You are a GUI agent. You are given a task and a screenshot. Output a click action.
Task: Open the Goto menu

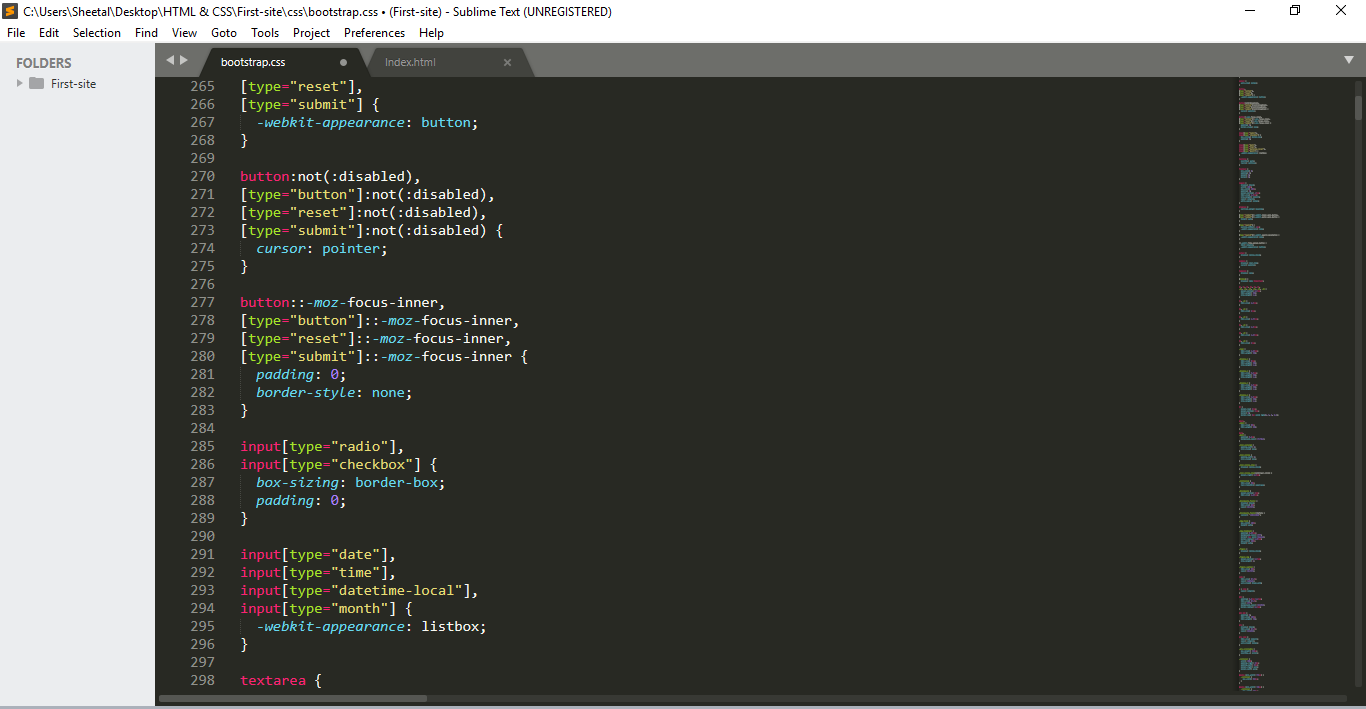(x=224, y=33)
